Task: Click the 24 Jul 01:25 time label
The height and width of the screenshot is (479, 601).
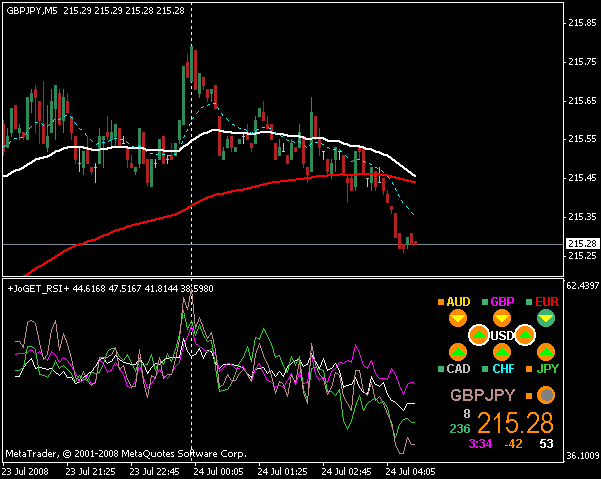Action: coord(282,471)
